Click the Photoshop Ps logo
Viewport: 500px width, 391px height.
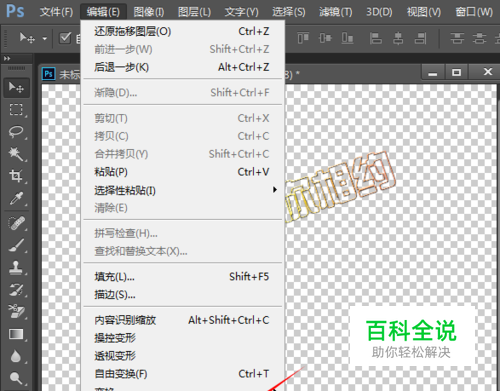pos(15,11)
